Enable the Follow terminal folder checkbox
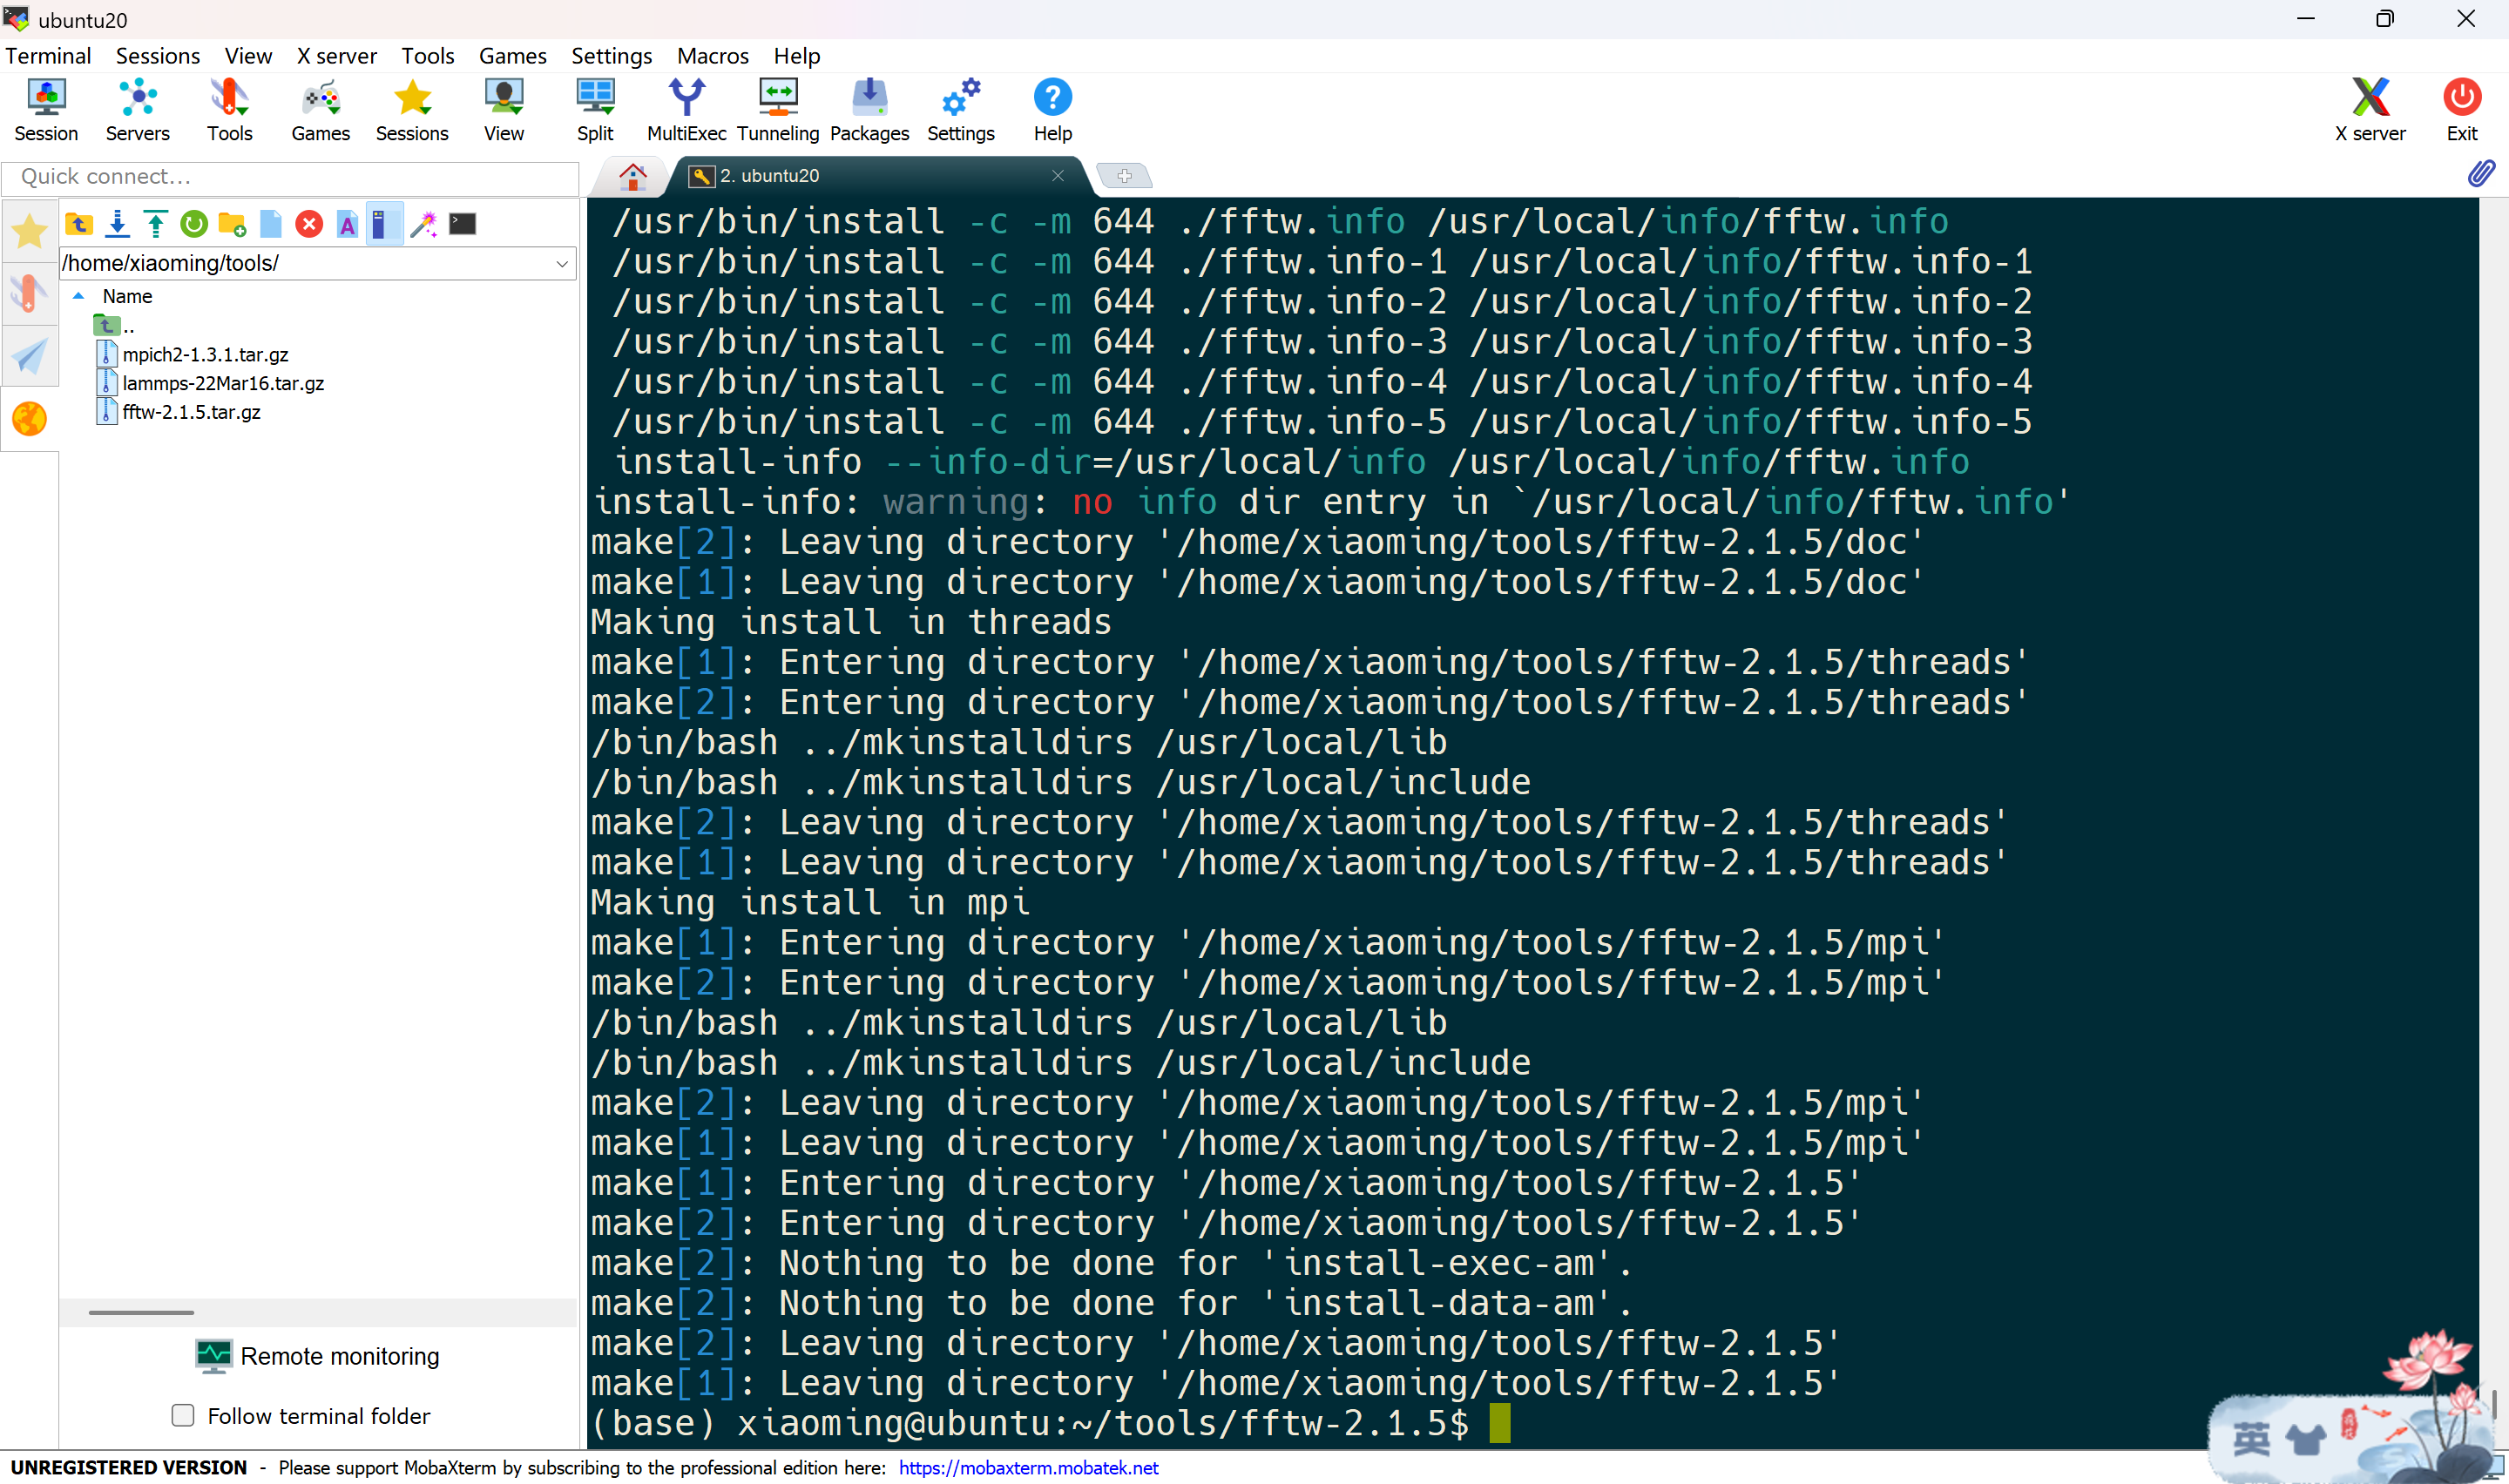This screenshot has width=2509, height=1484. pyautogui.click(x=183, y=1416)
